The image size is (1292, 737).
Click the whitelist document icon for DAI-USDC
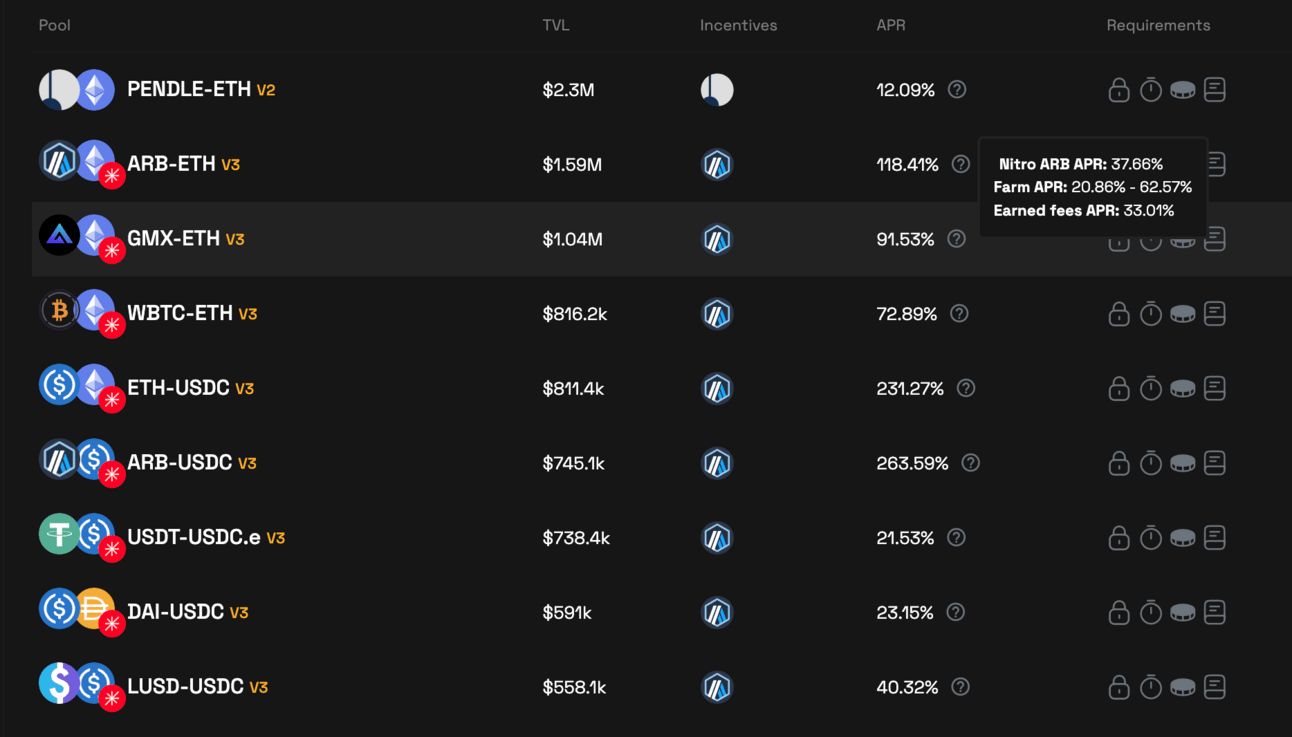pyautogui.click(x=1215, y=612)
